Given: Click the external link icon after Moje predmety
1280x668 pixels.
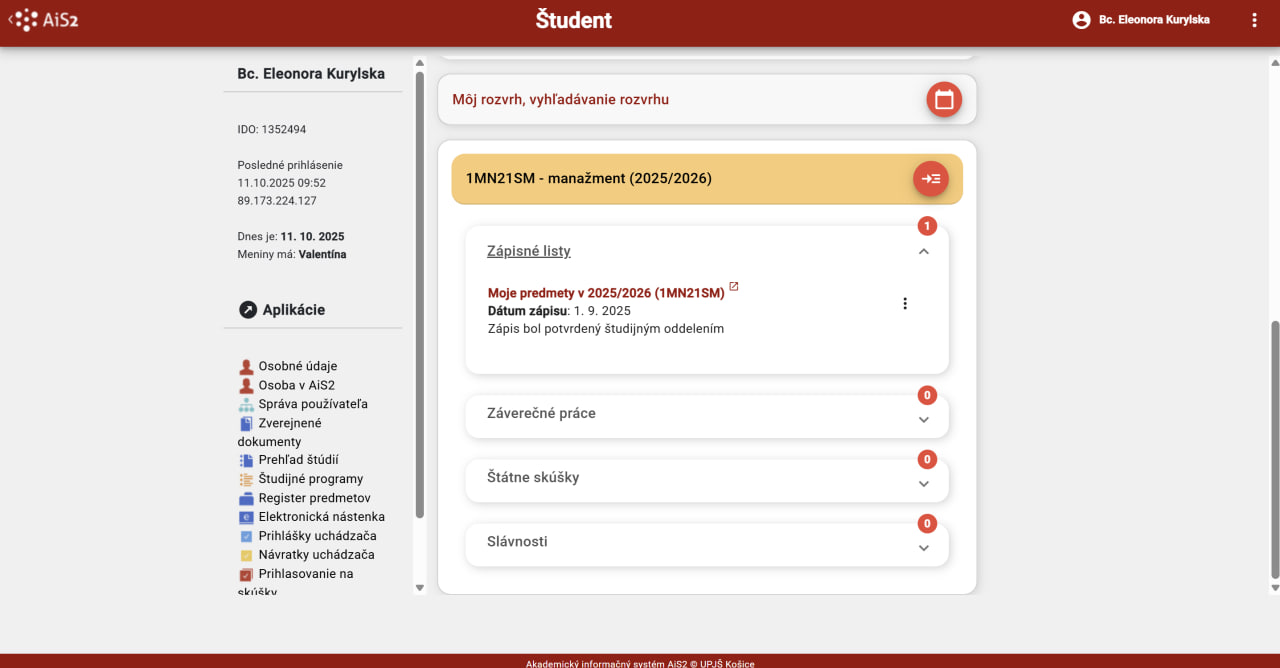Looking at the screenshot, I should pyautogui.click(x=733, y=287).
